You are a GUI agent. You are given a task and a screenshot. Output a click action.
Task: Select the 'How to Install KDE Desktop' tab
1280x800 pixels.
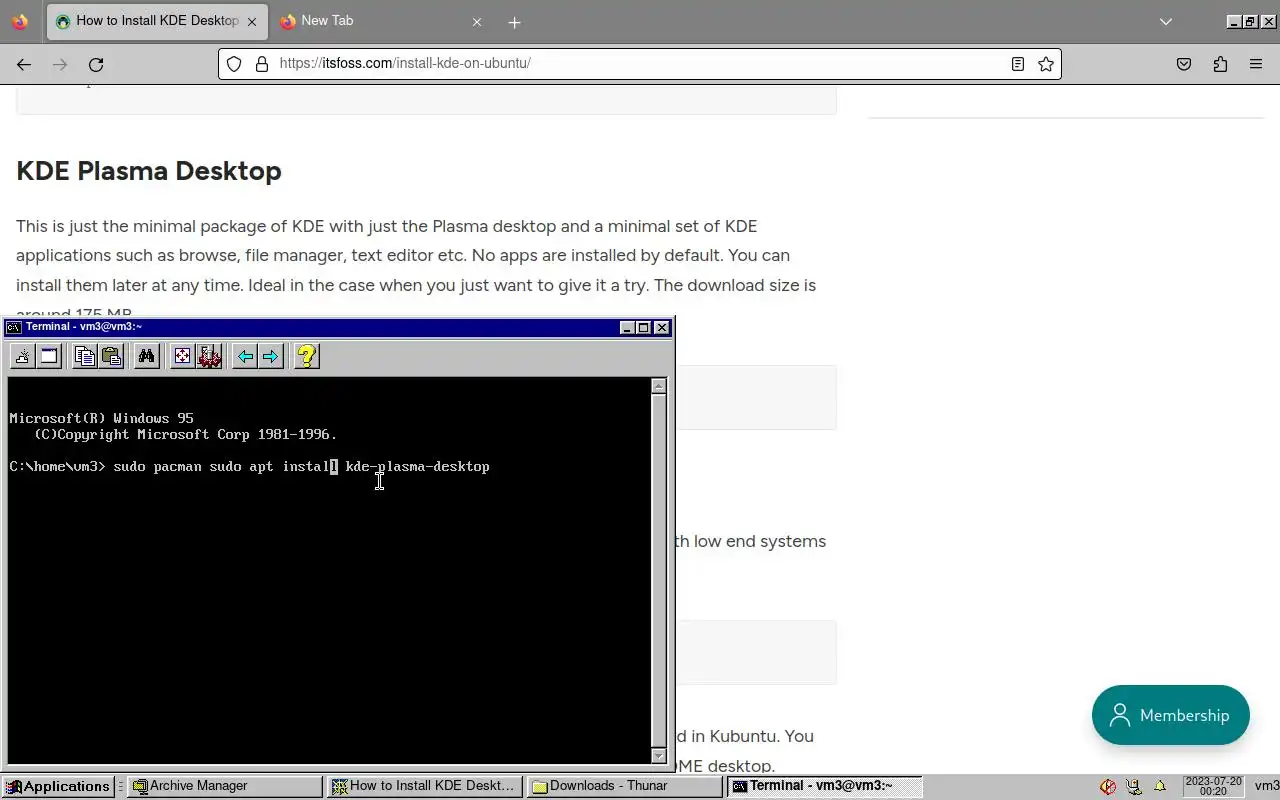click(157, 21)
